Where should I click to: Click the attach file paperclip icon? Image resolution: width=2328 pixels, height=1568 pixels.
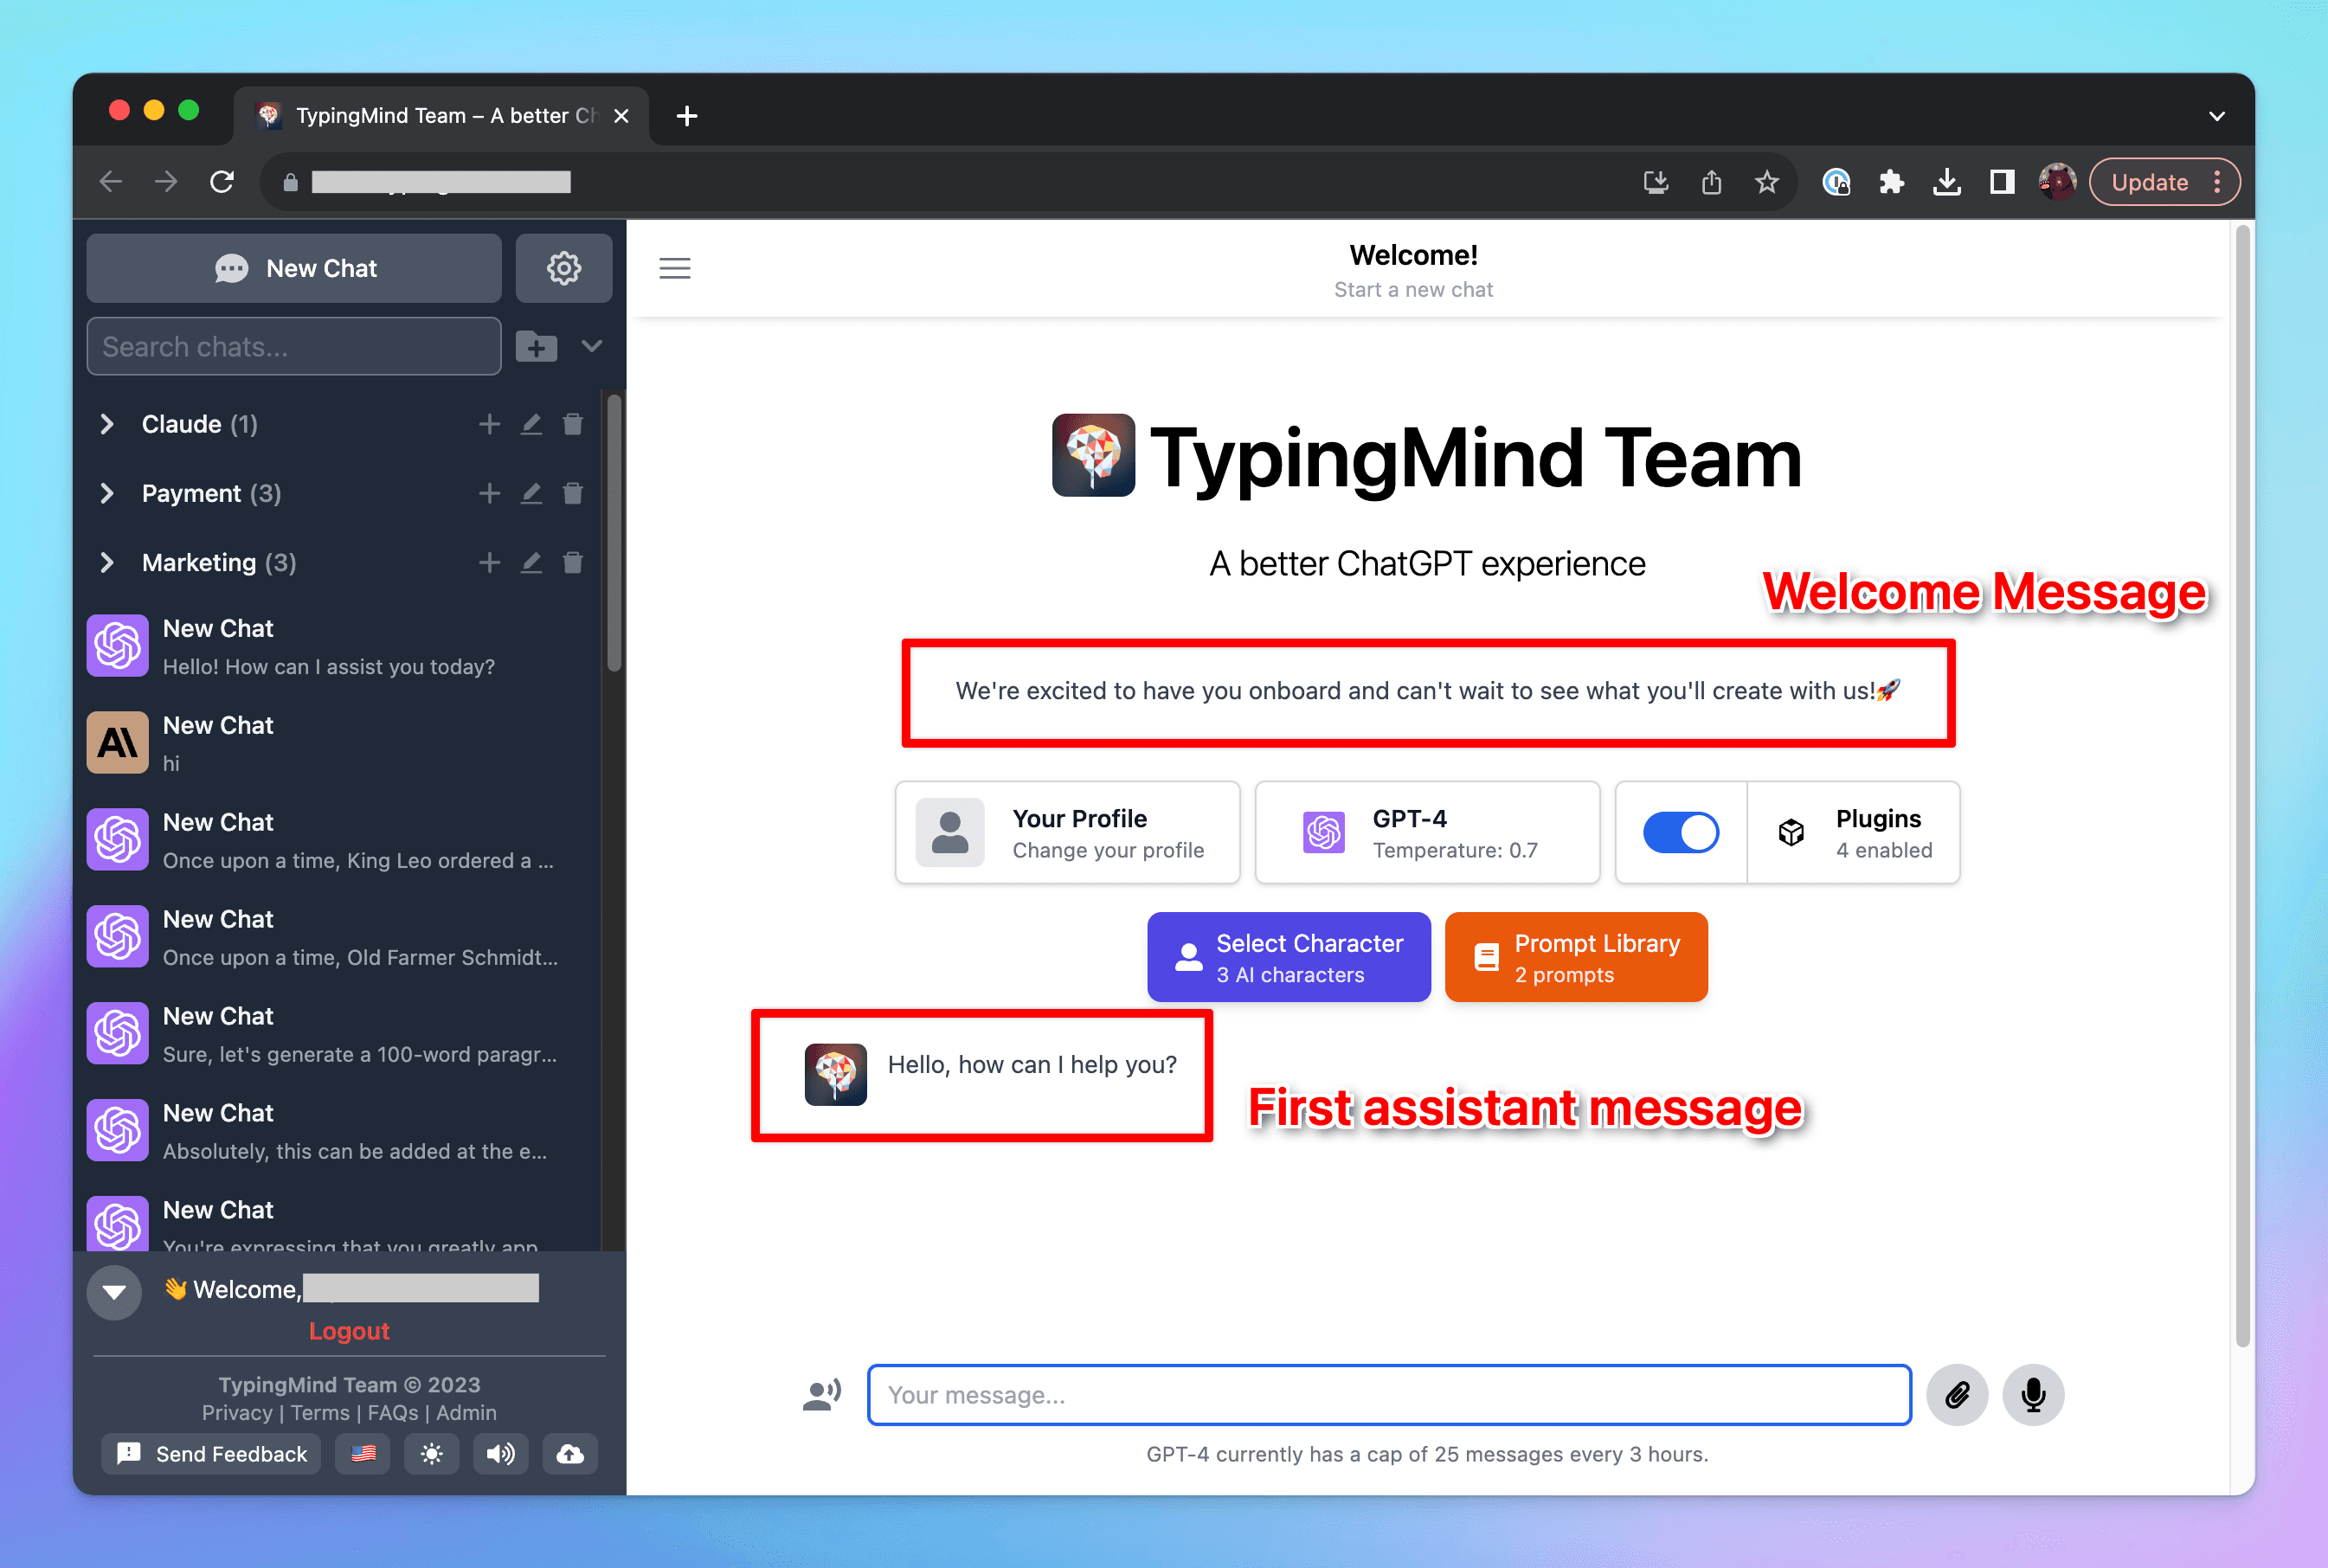(1956, 1394)
